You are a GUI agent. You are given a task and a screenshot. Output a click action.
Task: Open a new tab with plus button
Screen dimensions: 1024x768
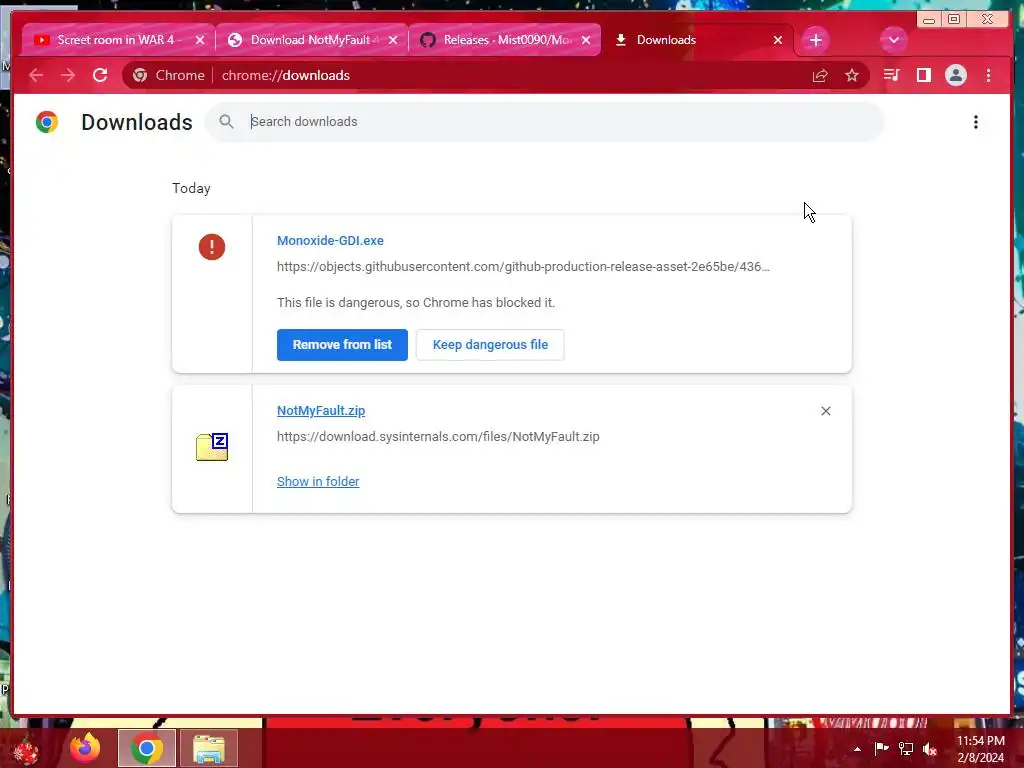(x=815, y=40)
